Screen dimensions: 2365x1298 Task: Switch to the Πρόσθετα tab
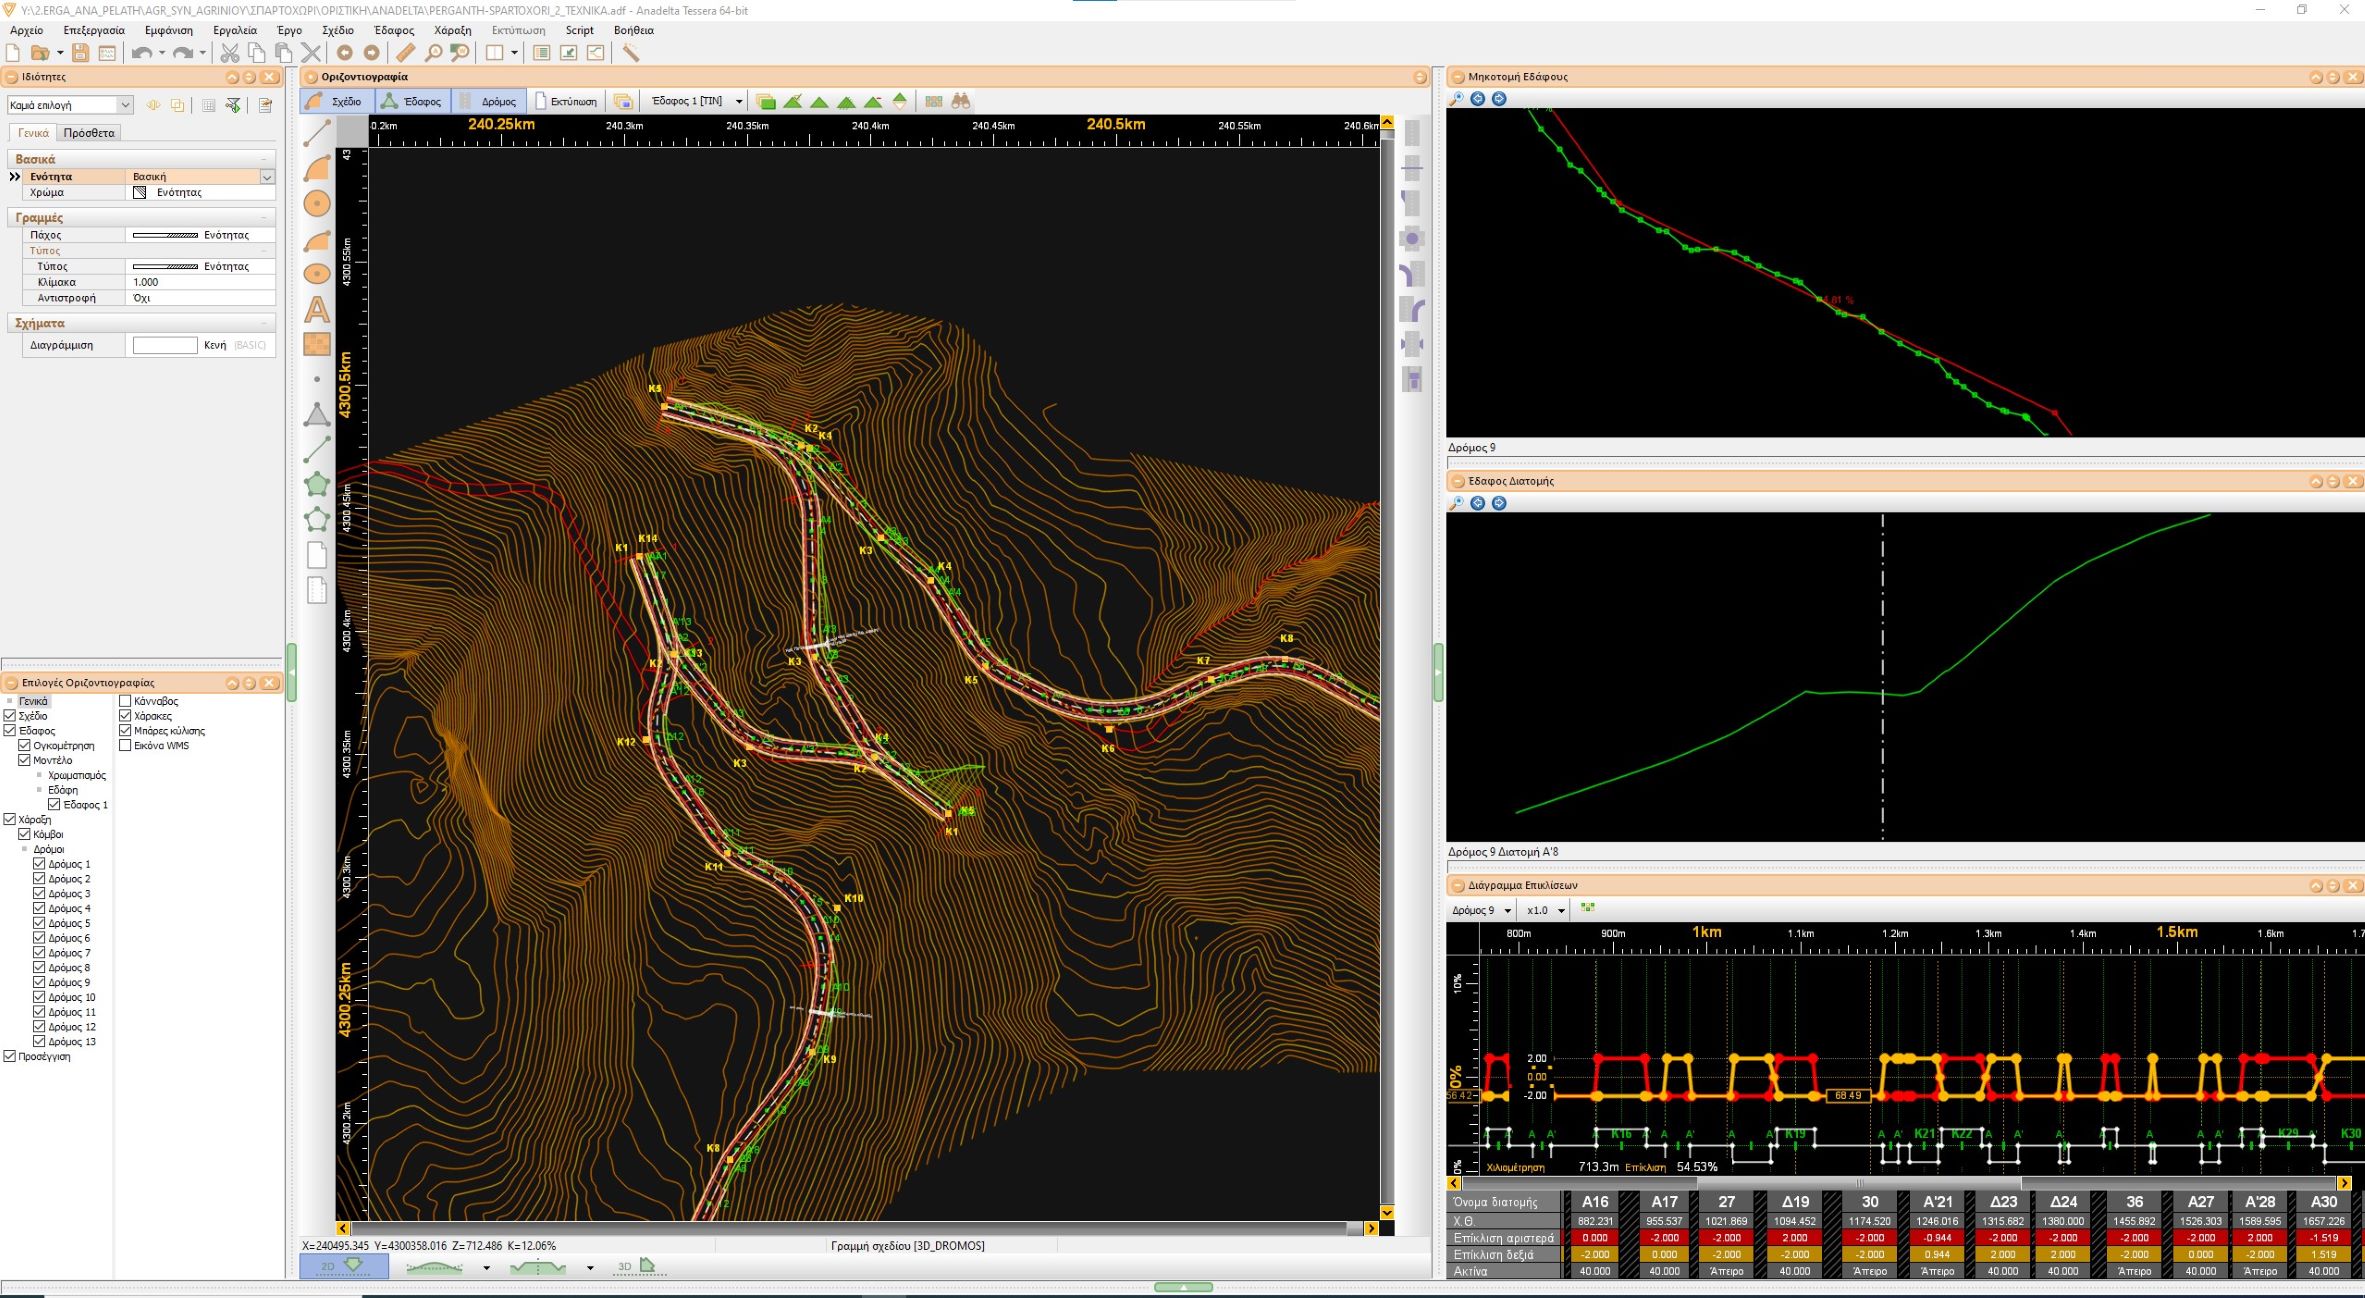88,132
